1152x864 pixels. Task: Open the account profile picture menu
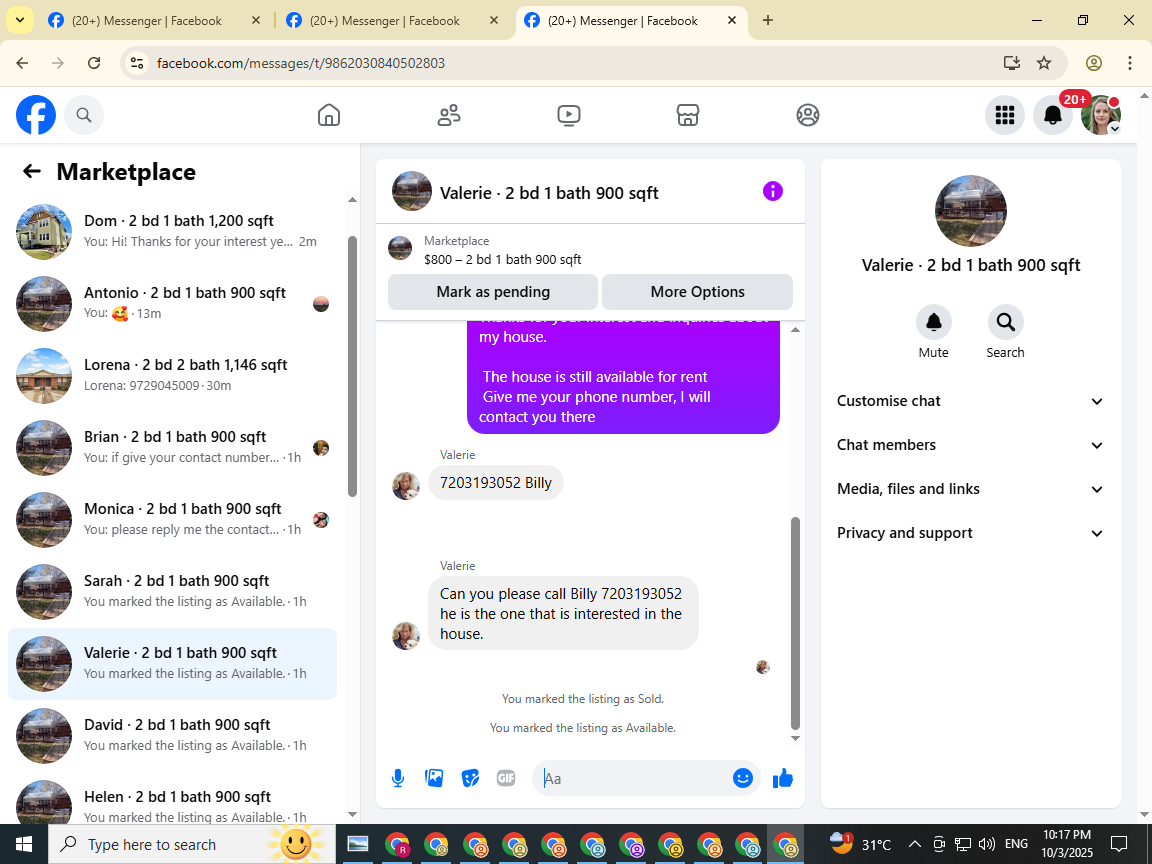1101,115
